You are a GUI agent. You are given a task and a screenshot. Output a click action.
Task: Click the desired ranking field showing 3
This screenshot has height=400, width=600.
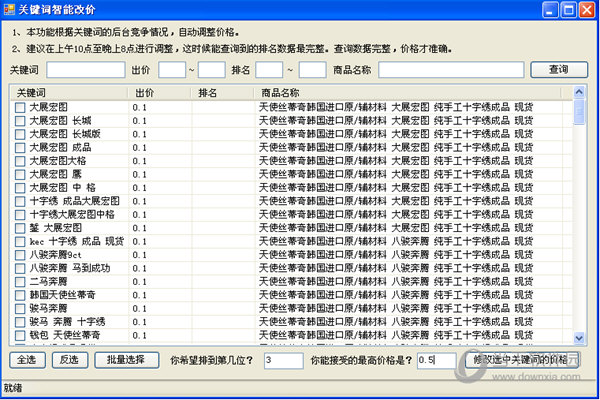click(x=284, y=361)
